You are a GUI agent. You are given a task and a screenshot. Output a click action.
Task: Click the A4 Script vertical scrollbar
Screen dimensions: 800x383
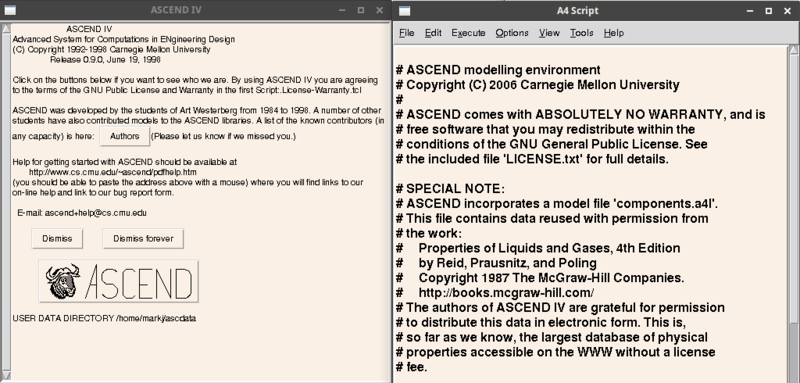[793, 214]
